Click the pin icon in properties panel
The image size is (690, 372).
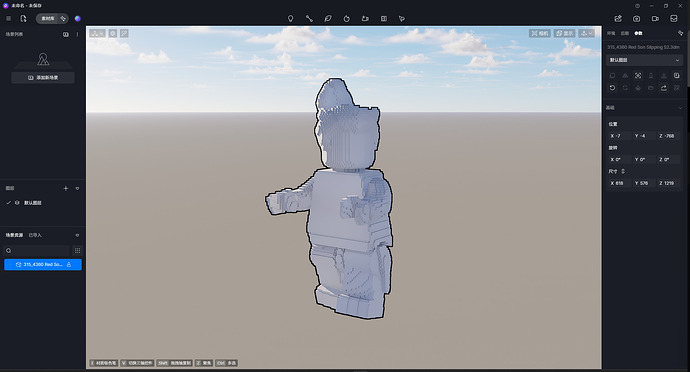(x=680, y=33)
